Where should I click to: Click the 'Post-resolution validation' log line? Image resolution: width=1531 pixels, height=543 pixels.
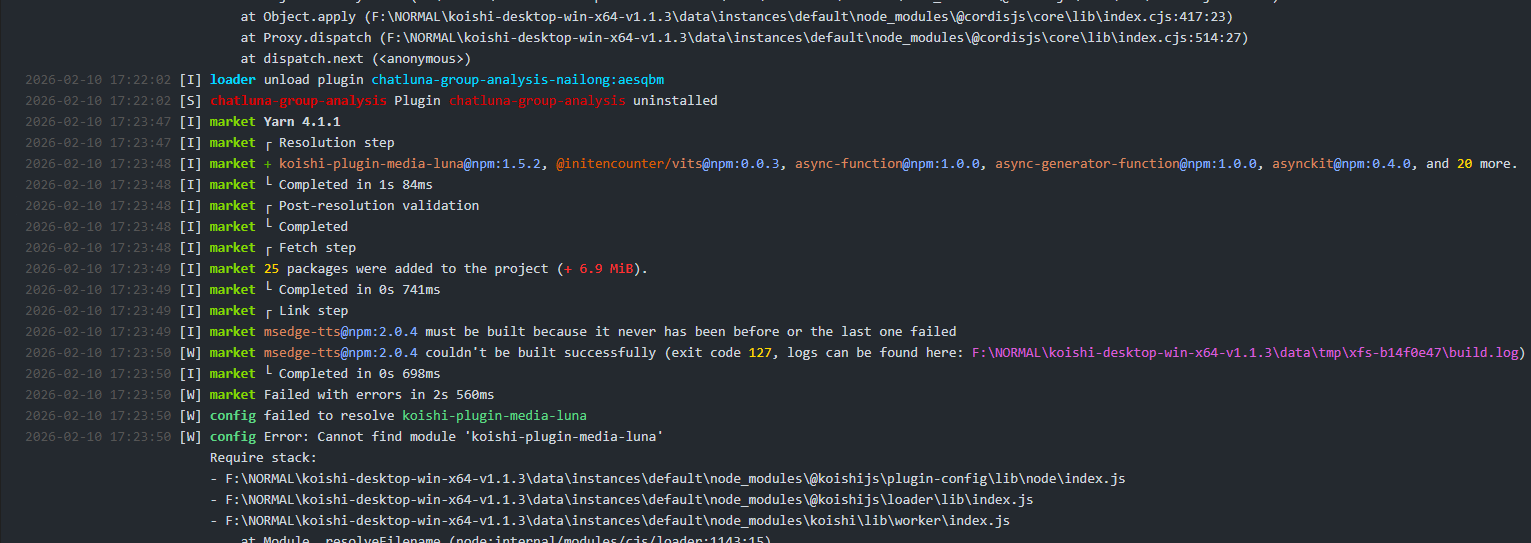tap(378, 206)
